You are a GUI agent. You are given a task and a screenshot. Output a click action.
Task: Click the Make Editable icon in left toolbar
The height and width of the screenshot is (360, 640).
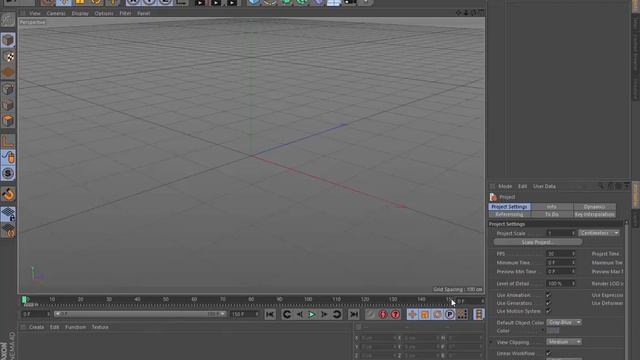(x=8, y=20)
